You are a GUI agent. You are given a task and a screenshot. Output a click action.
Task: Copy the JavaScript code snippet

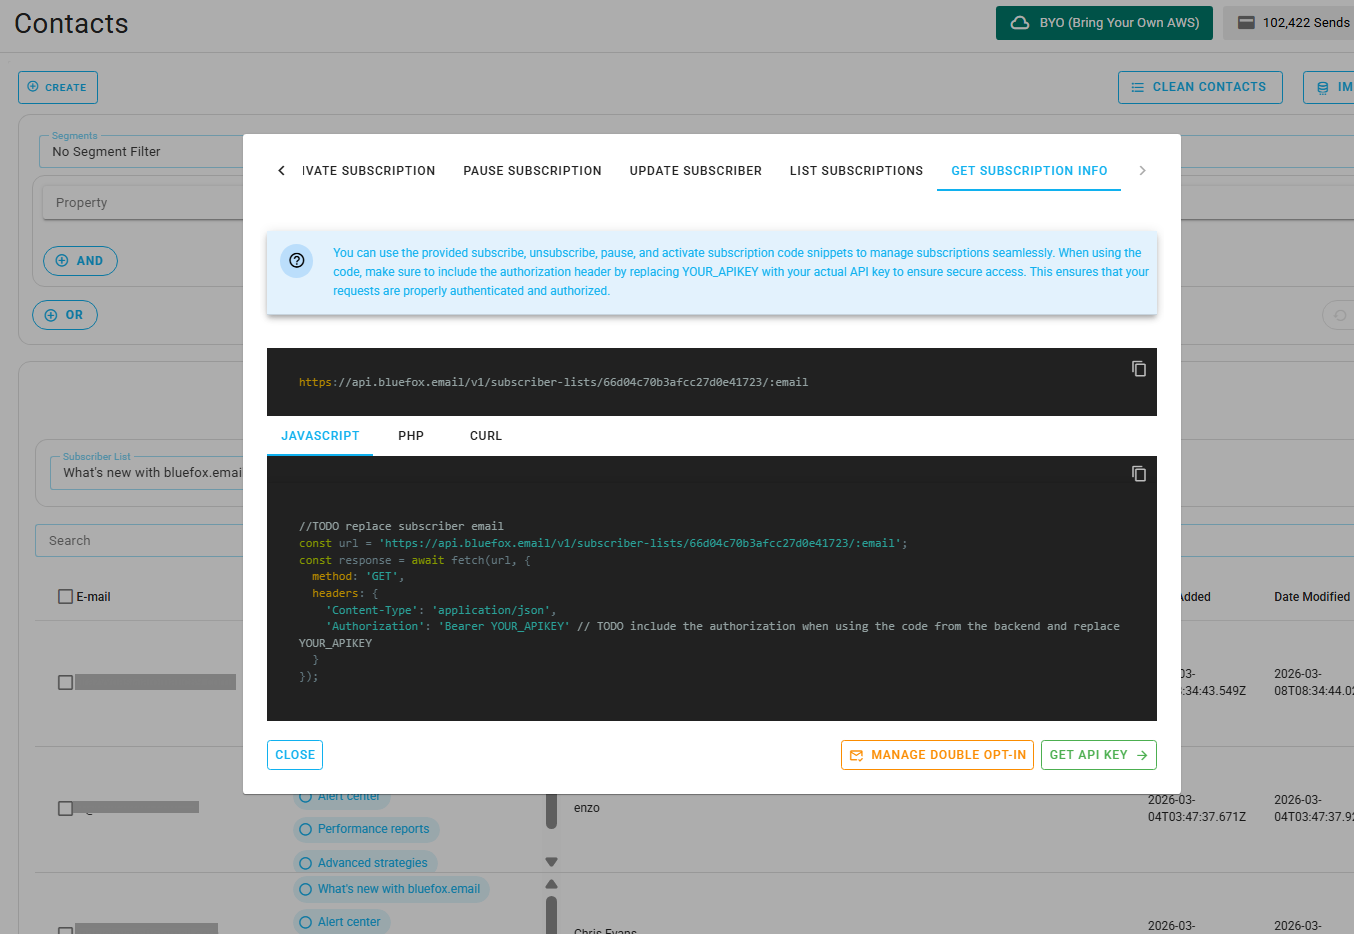pyautogui.click(x=1139, y=473)
